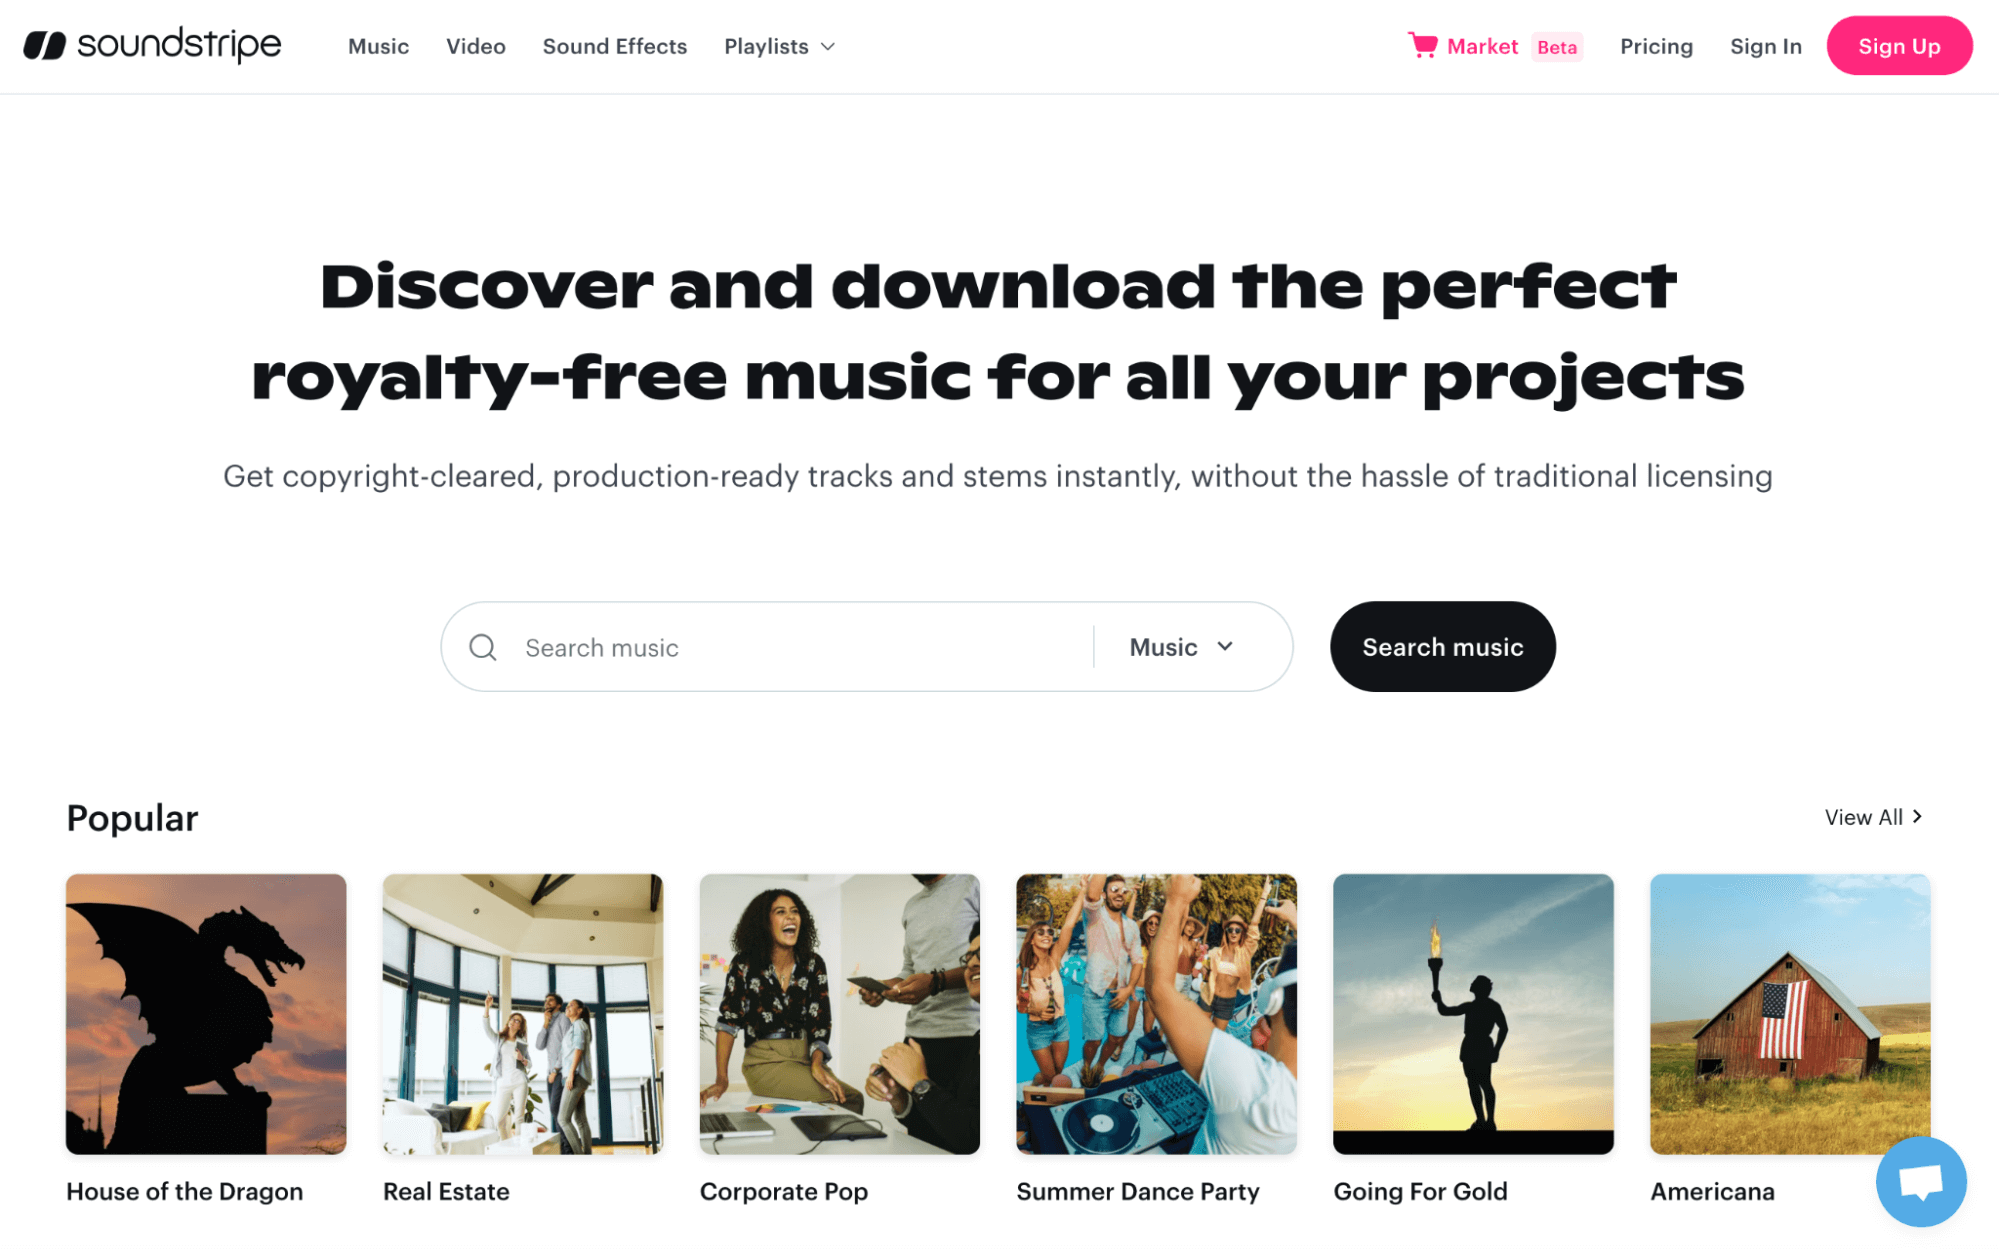Focus the Search music input field
This screenshot has width=1999, height=1251.
[x=800, y=647]
